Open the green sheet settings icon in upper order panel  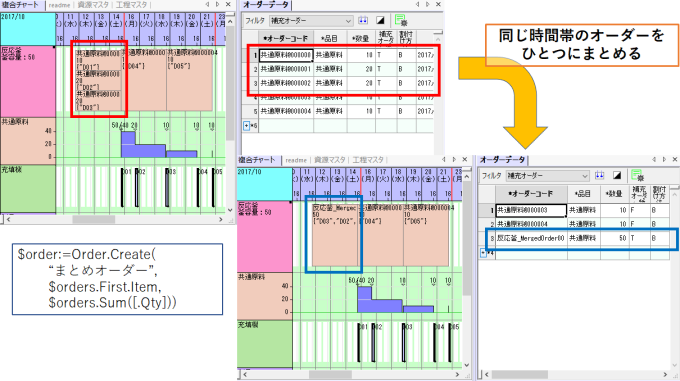400,20
